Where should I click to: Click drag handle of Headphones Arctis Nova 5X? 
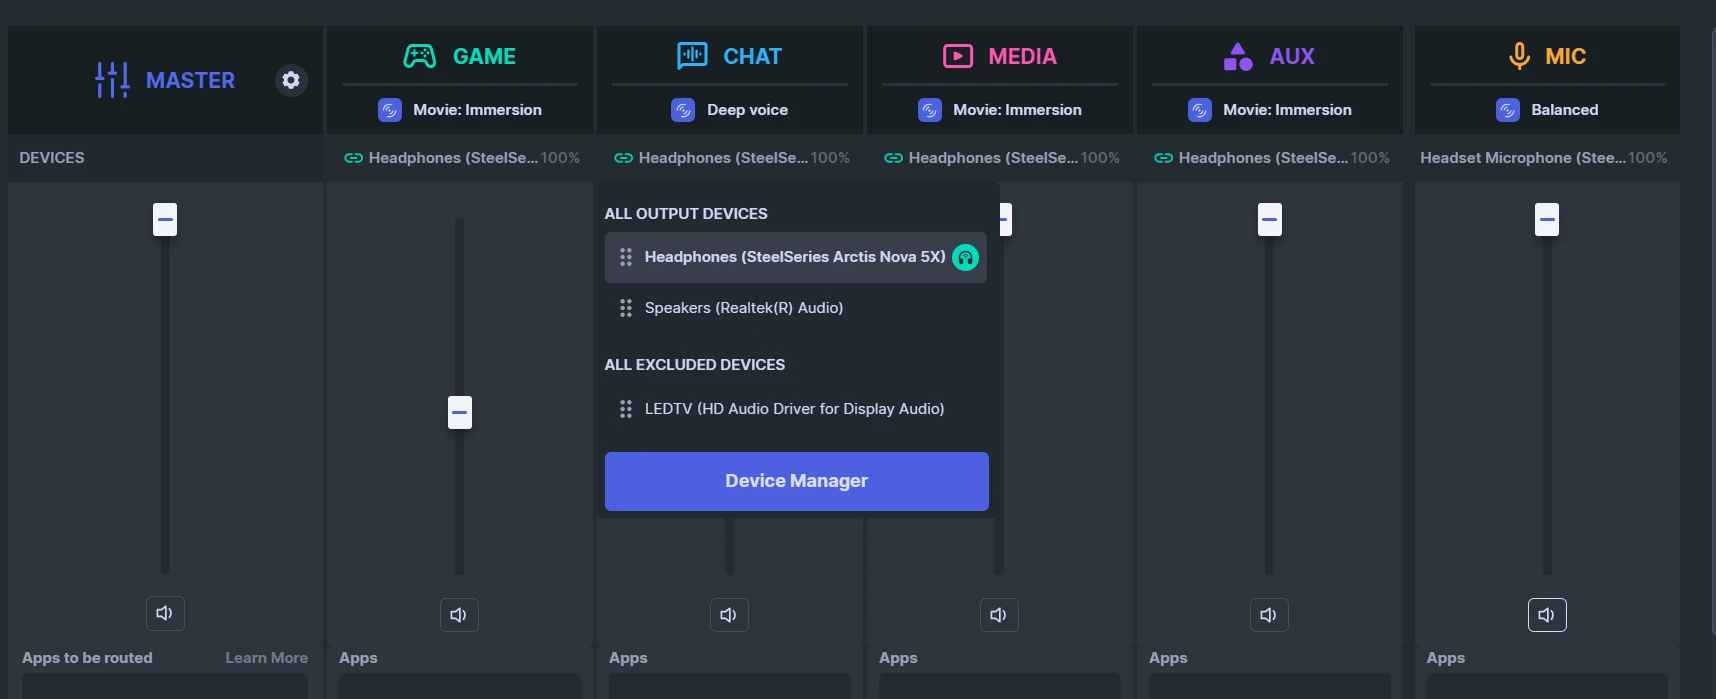tap(626, 257)
